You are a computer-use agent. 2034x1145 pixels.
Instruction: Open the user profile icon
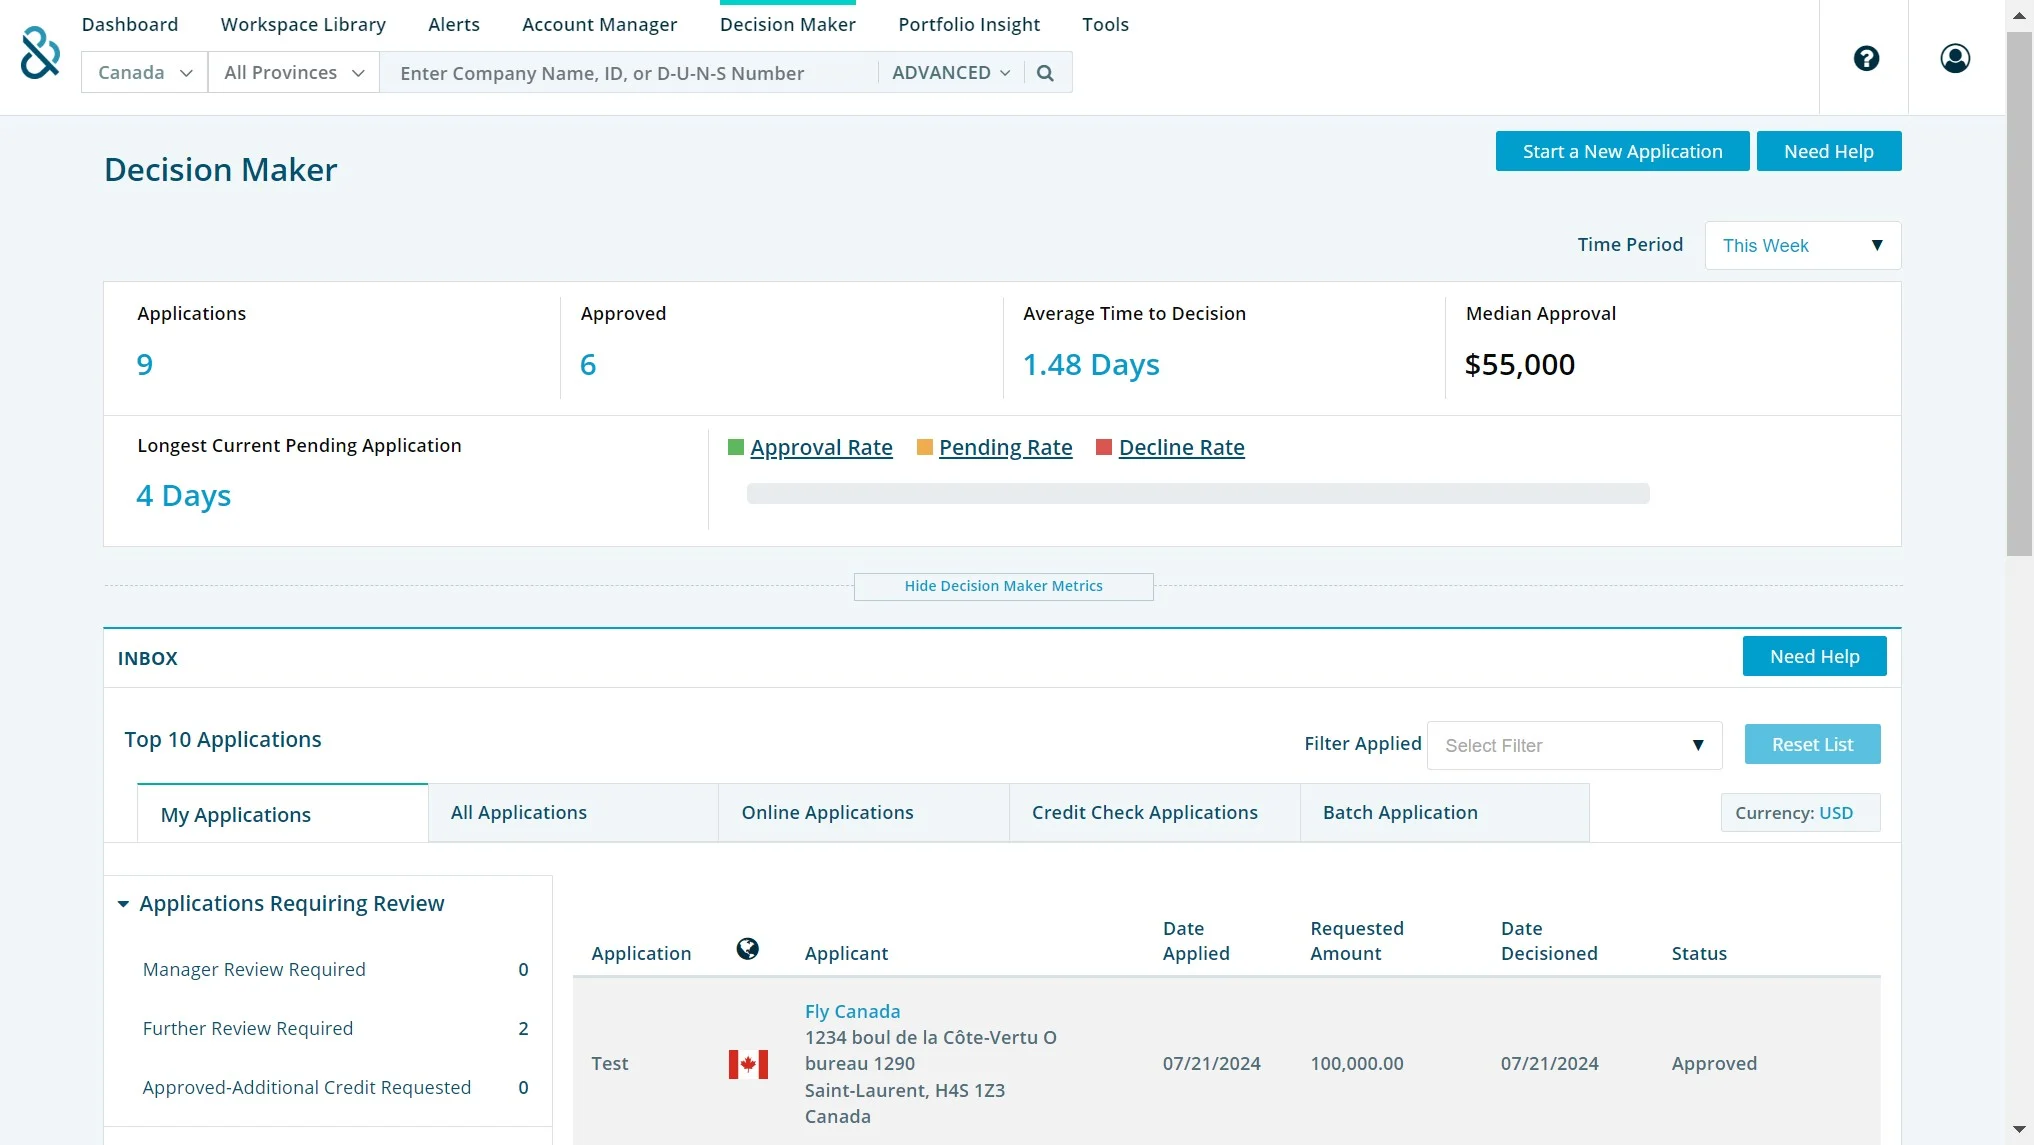1954,58
